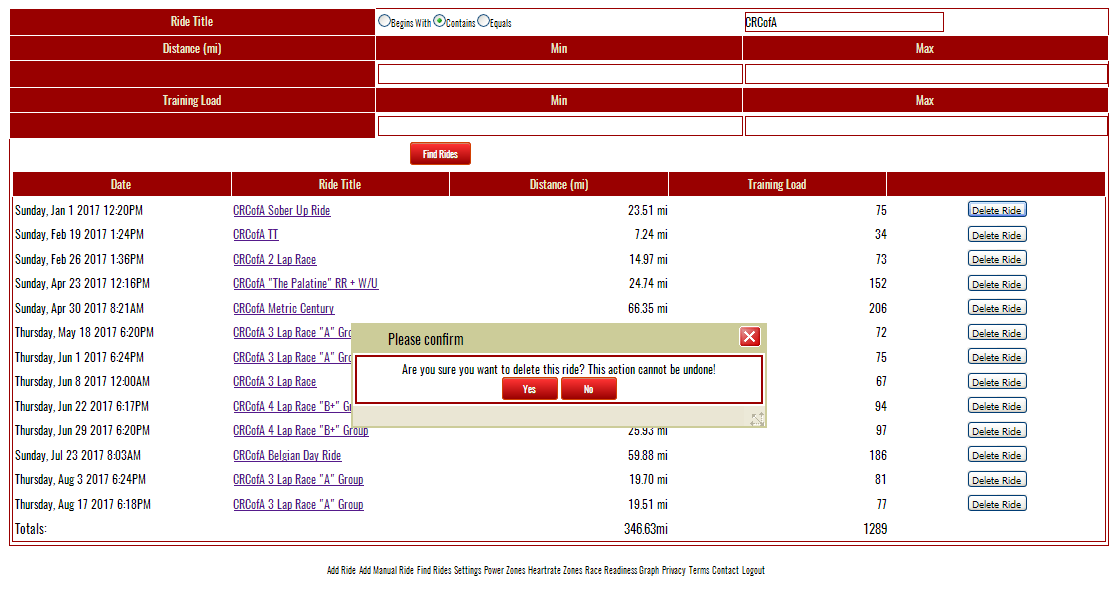
Task: Open Race Readiness Graph footer link
Action: 622,571
